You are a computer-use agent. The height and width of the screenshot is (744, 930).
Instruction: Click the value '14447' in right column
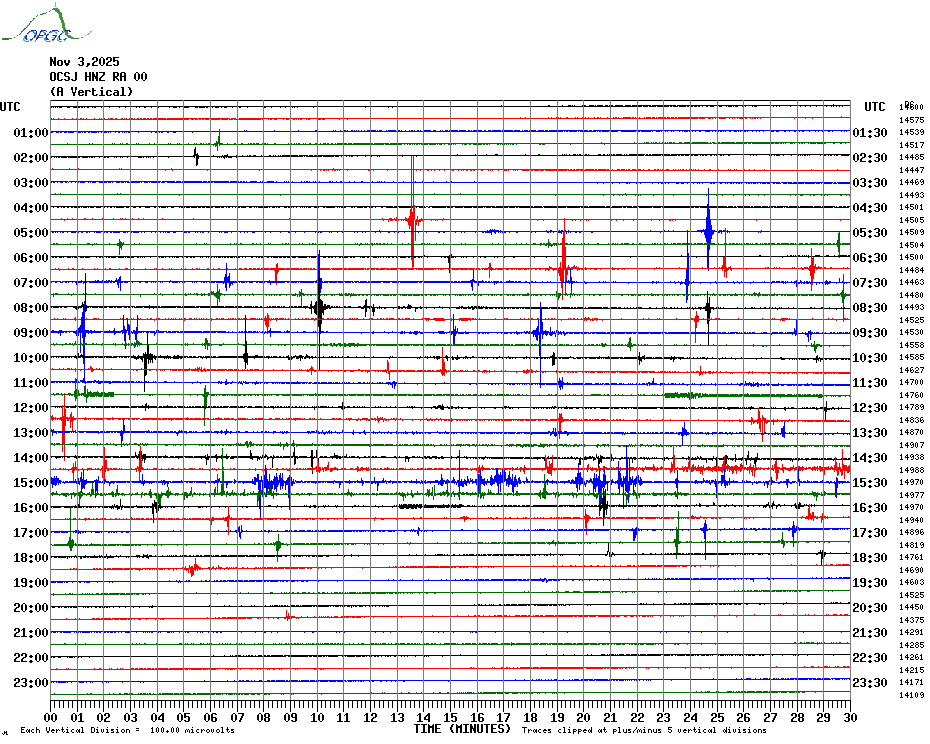pyautogui.click(x=912, y=170)
